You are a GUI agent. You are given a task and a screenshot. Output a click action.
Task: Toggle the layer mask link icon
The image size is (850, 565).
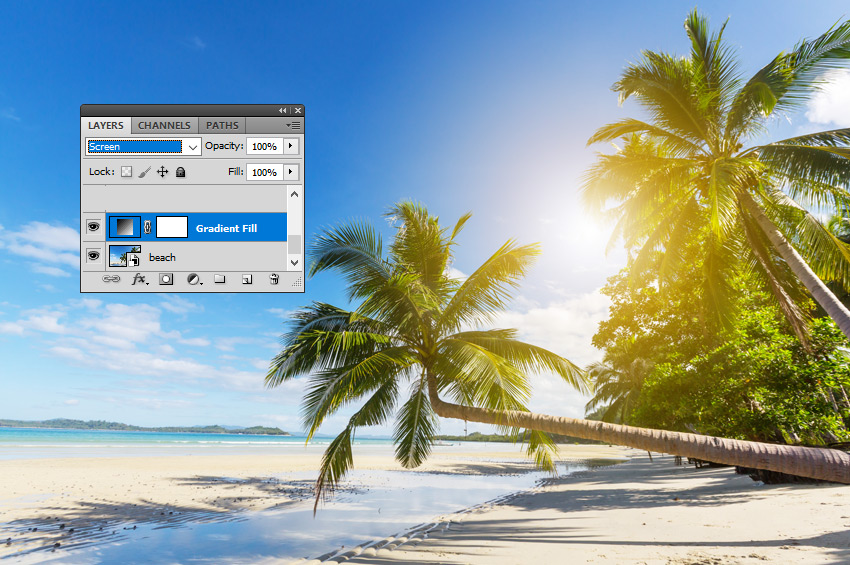pos(148,228)
